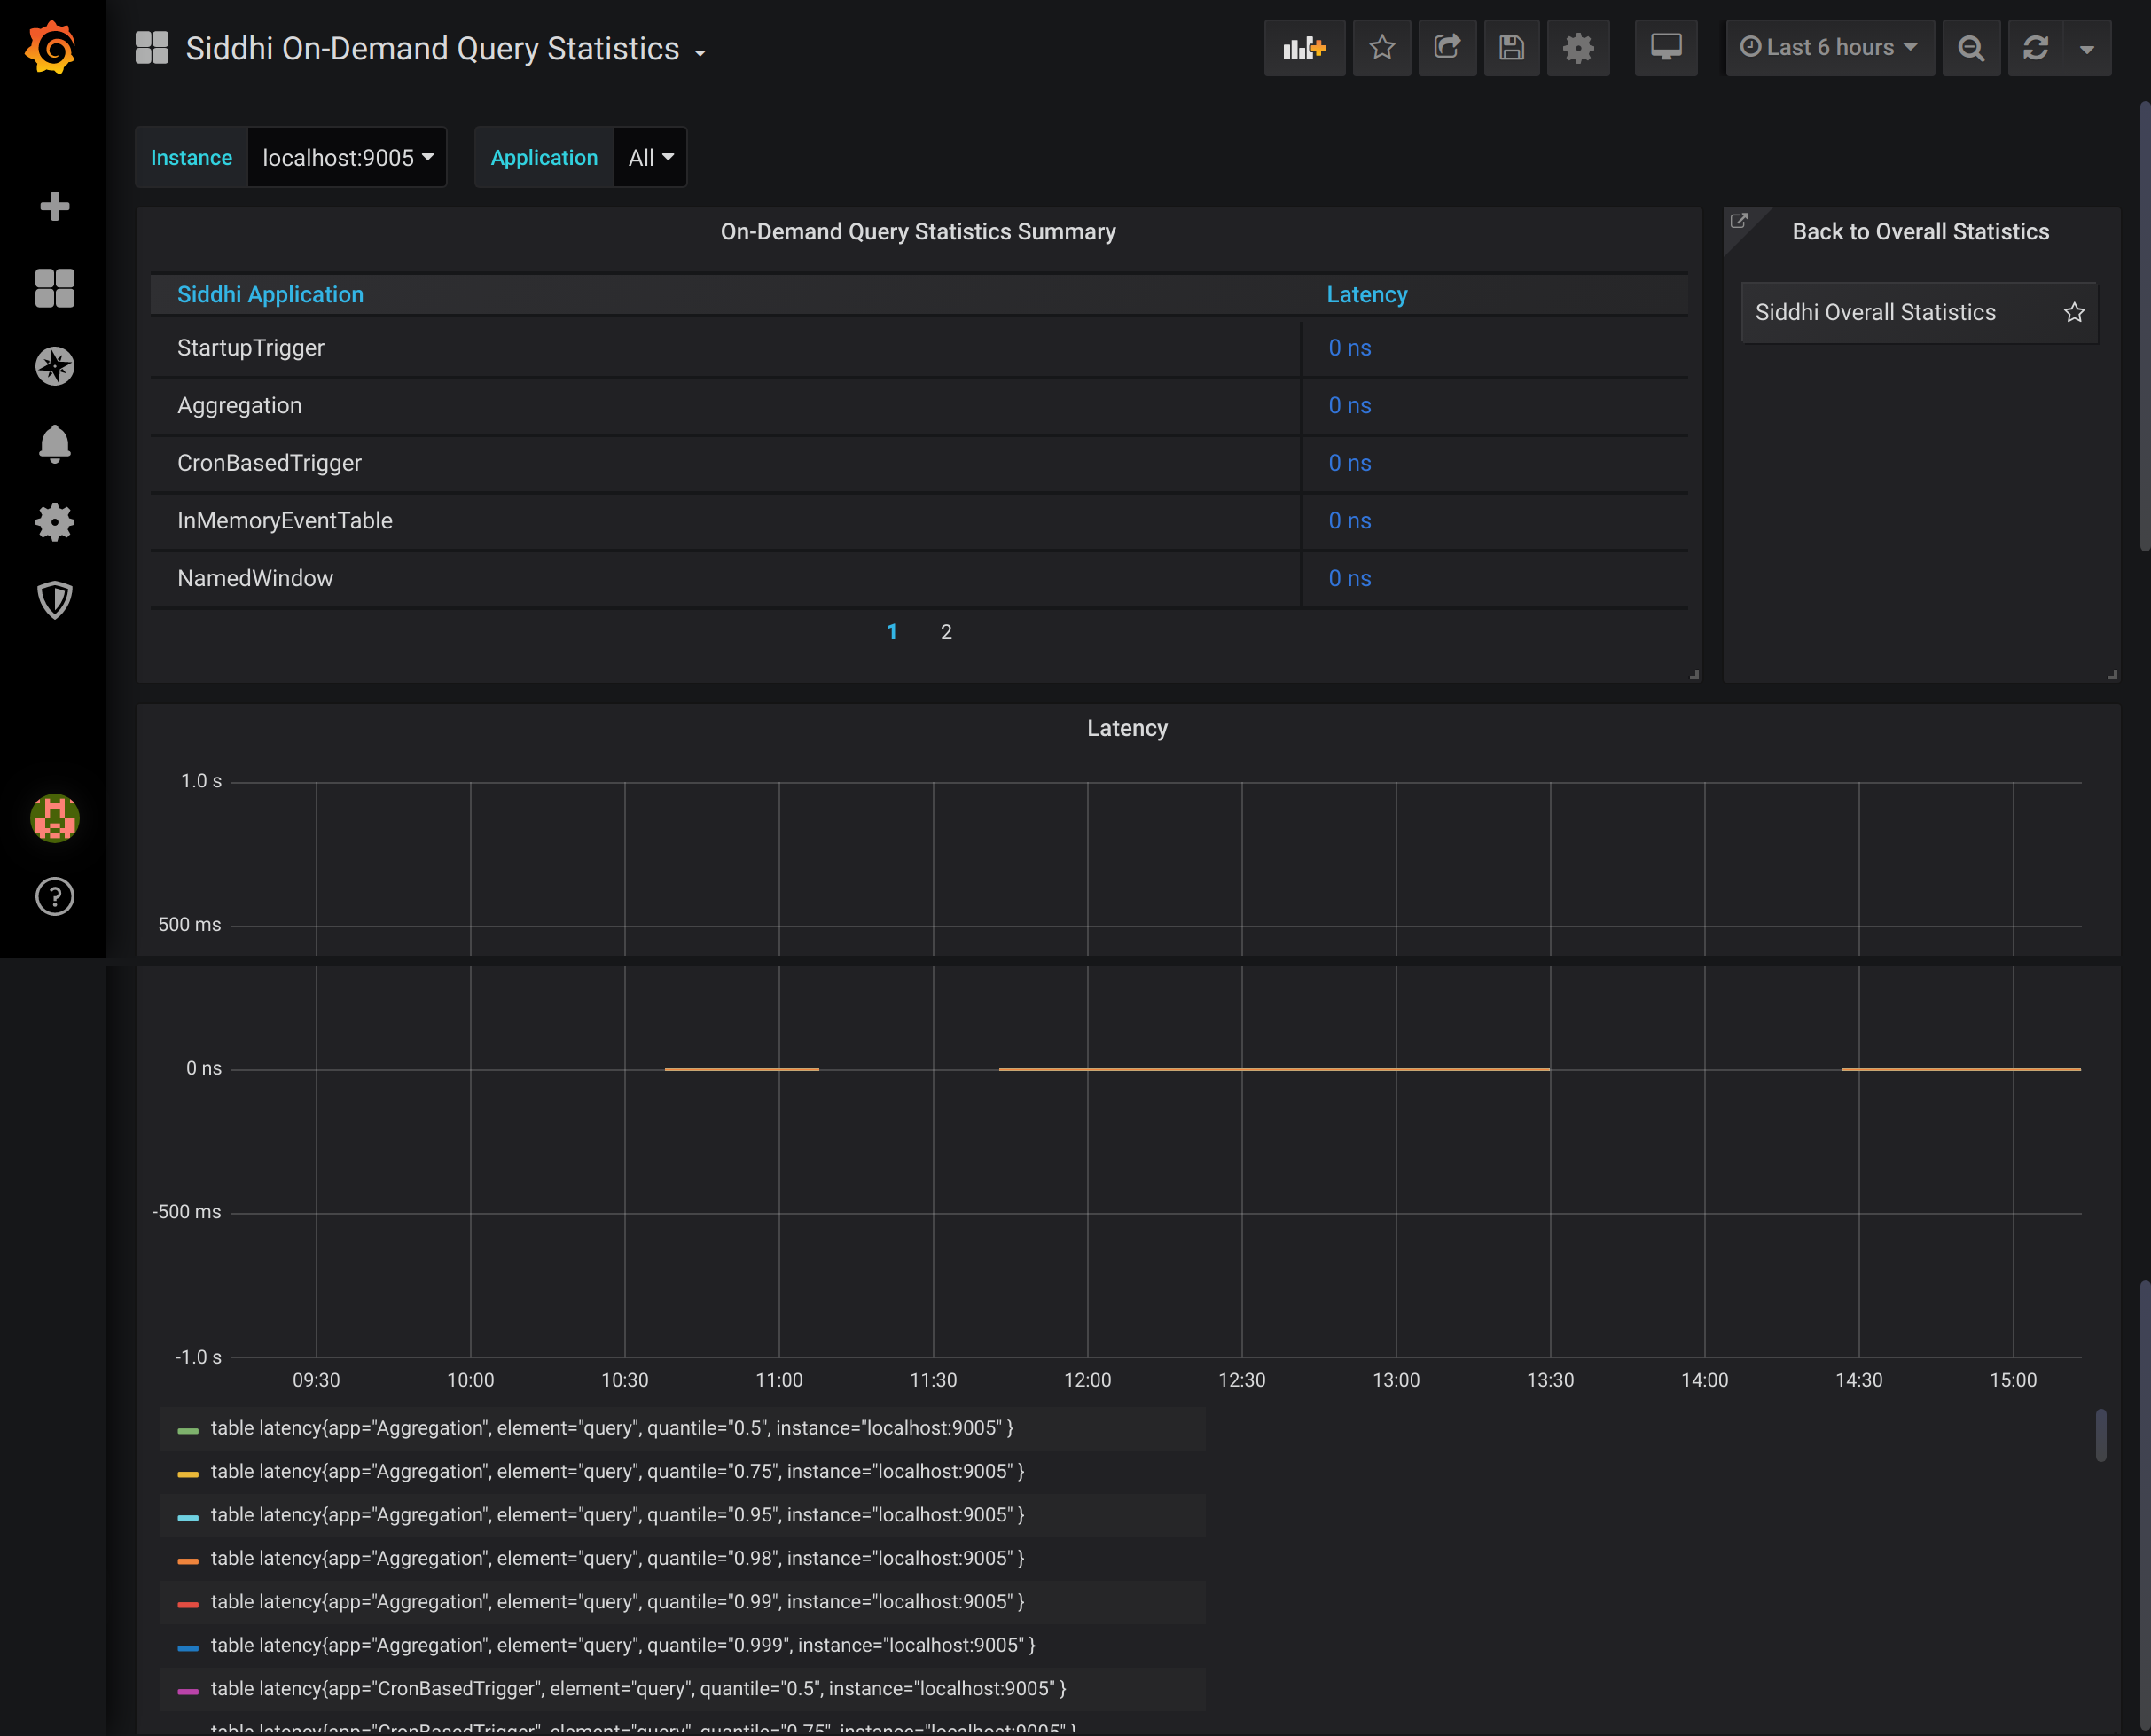Click external link icon on Back to Overall Statistics panel
This screenshot has height=1736, width=2151.
tap(1739, 221)
